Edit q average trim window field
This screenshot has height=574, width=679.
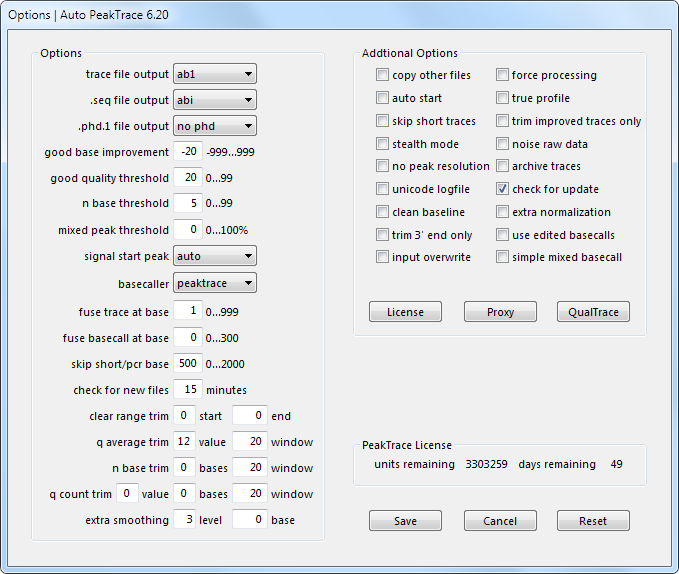(x=250, y=442)
